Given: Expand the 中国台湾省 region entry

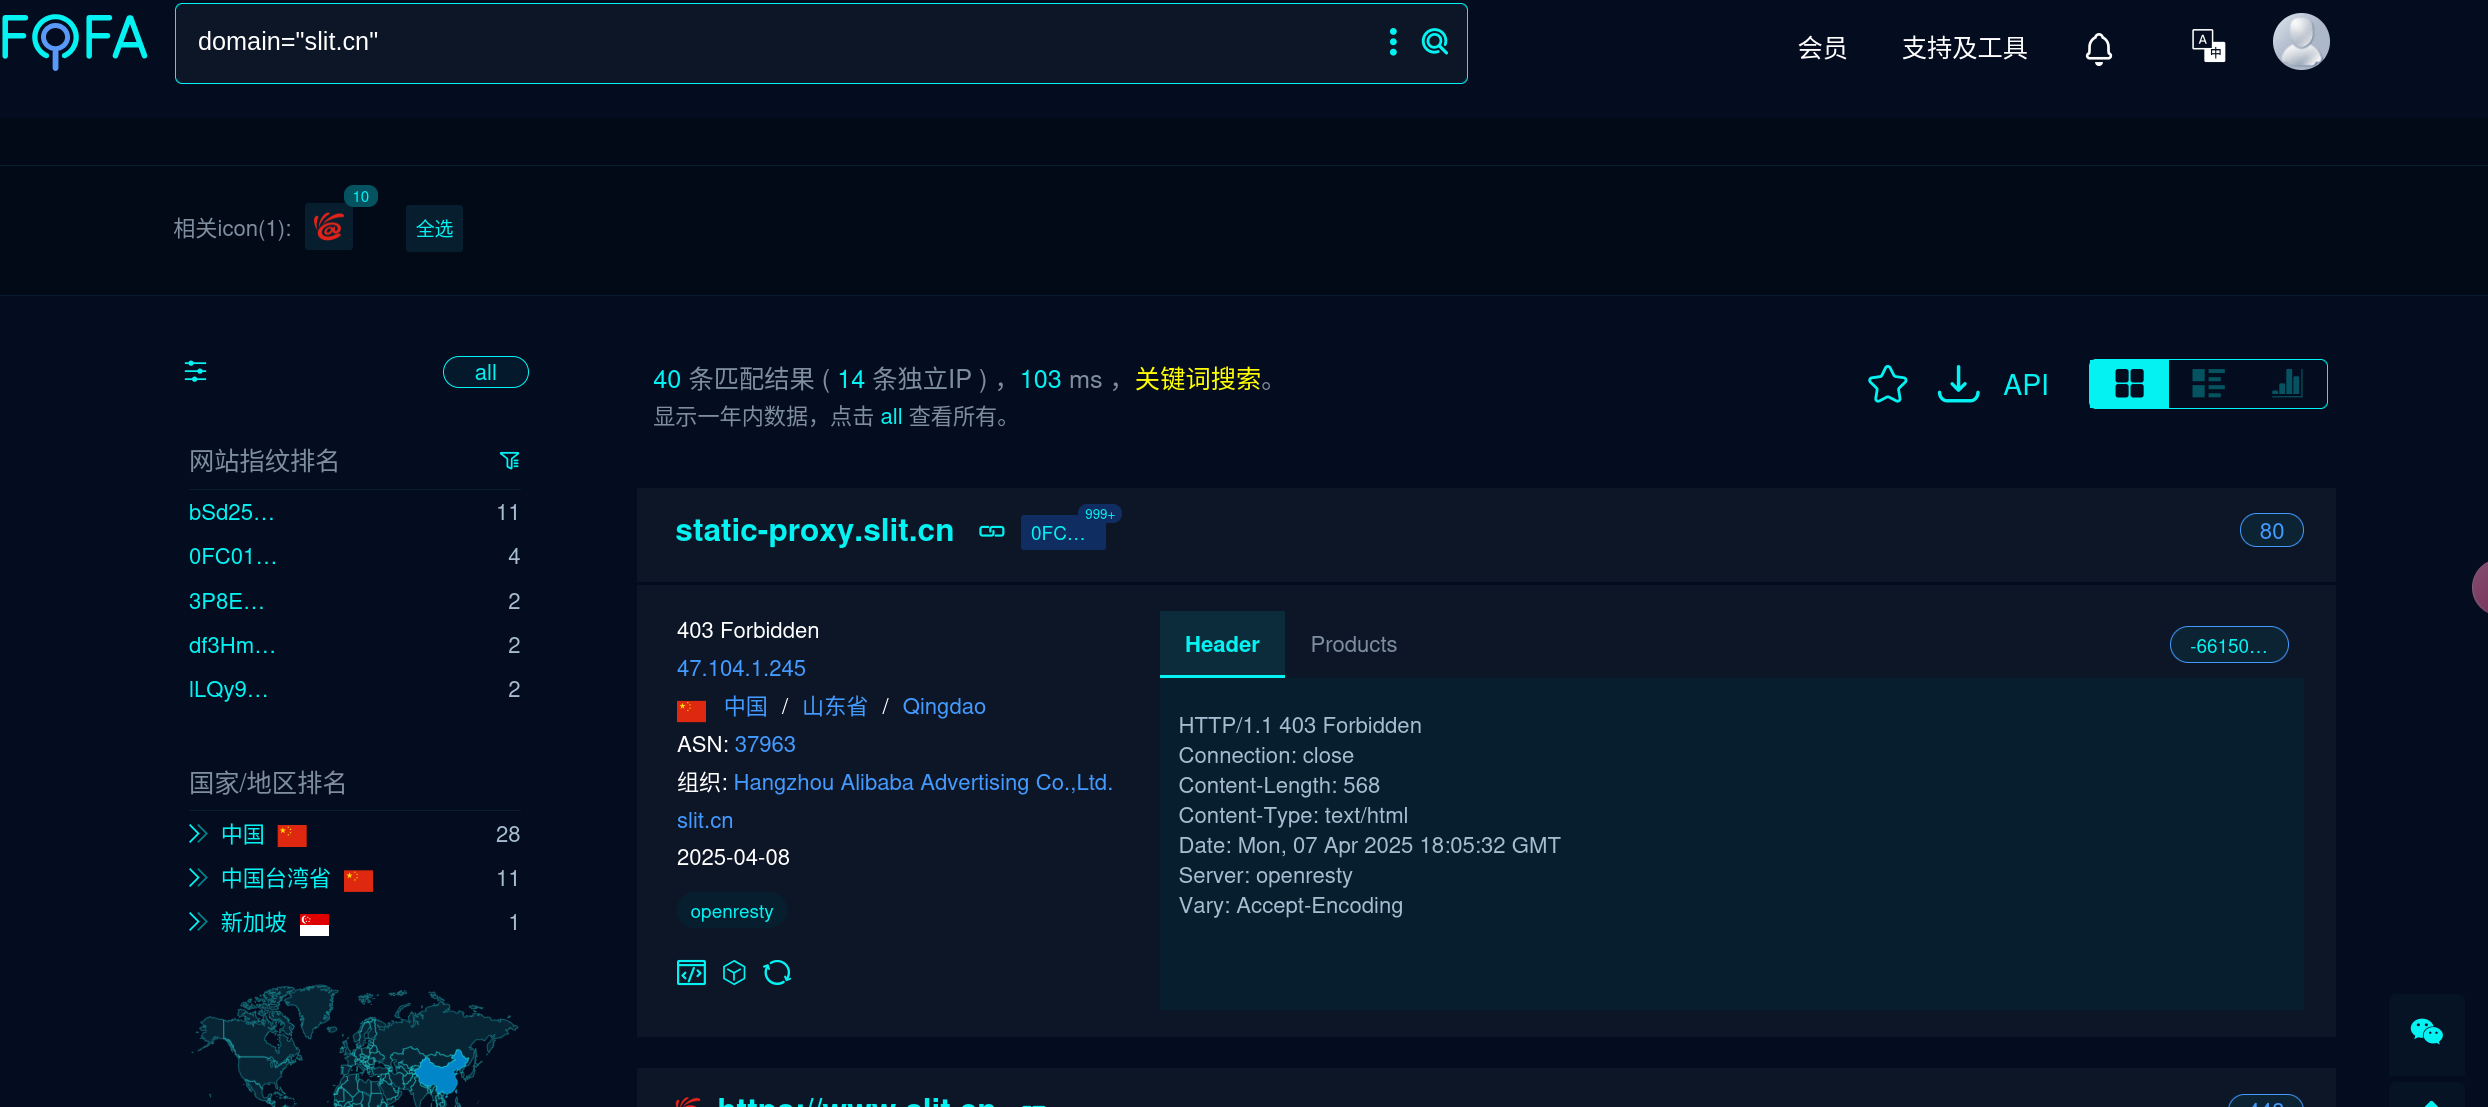Looking at the screenshot, I should [x=198, y=878].
